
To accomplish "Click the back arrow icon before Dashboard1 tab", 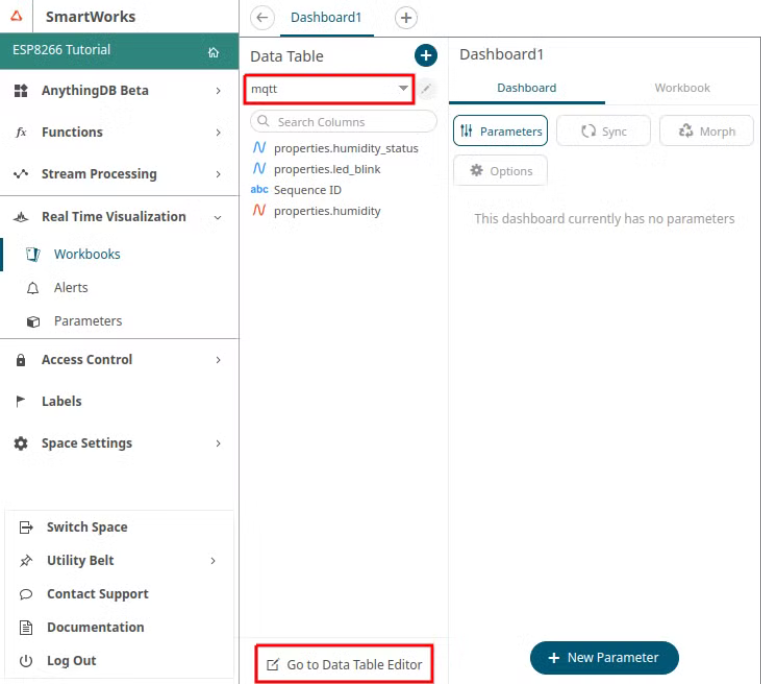I will (x=262, y=18).
